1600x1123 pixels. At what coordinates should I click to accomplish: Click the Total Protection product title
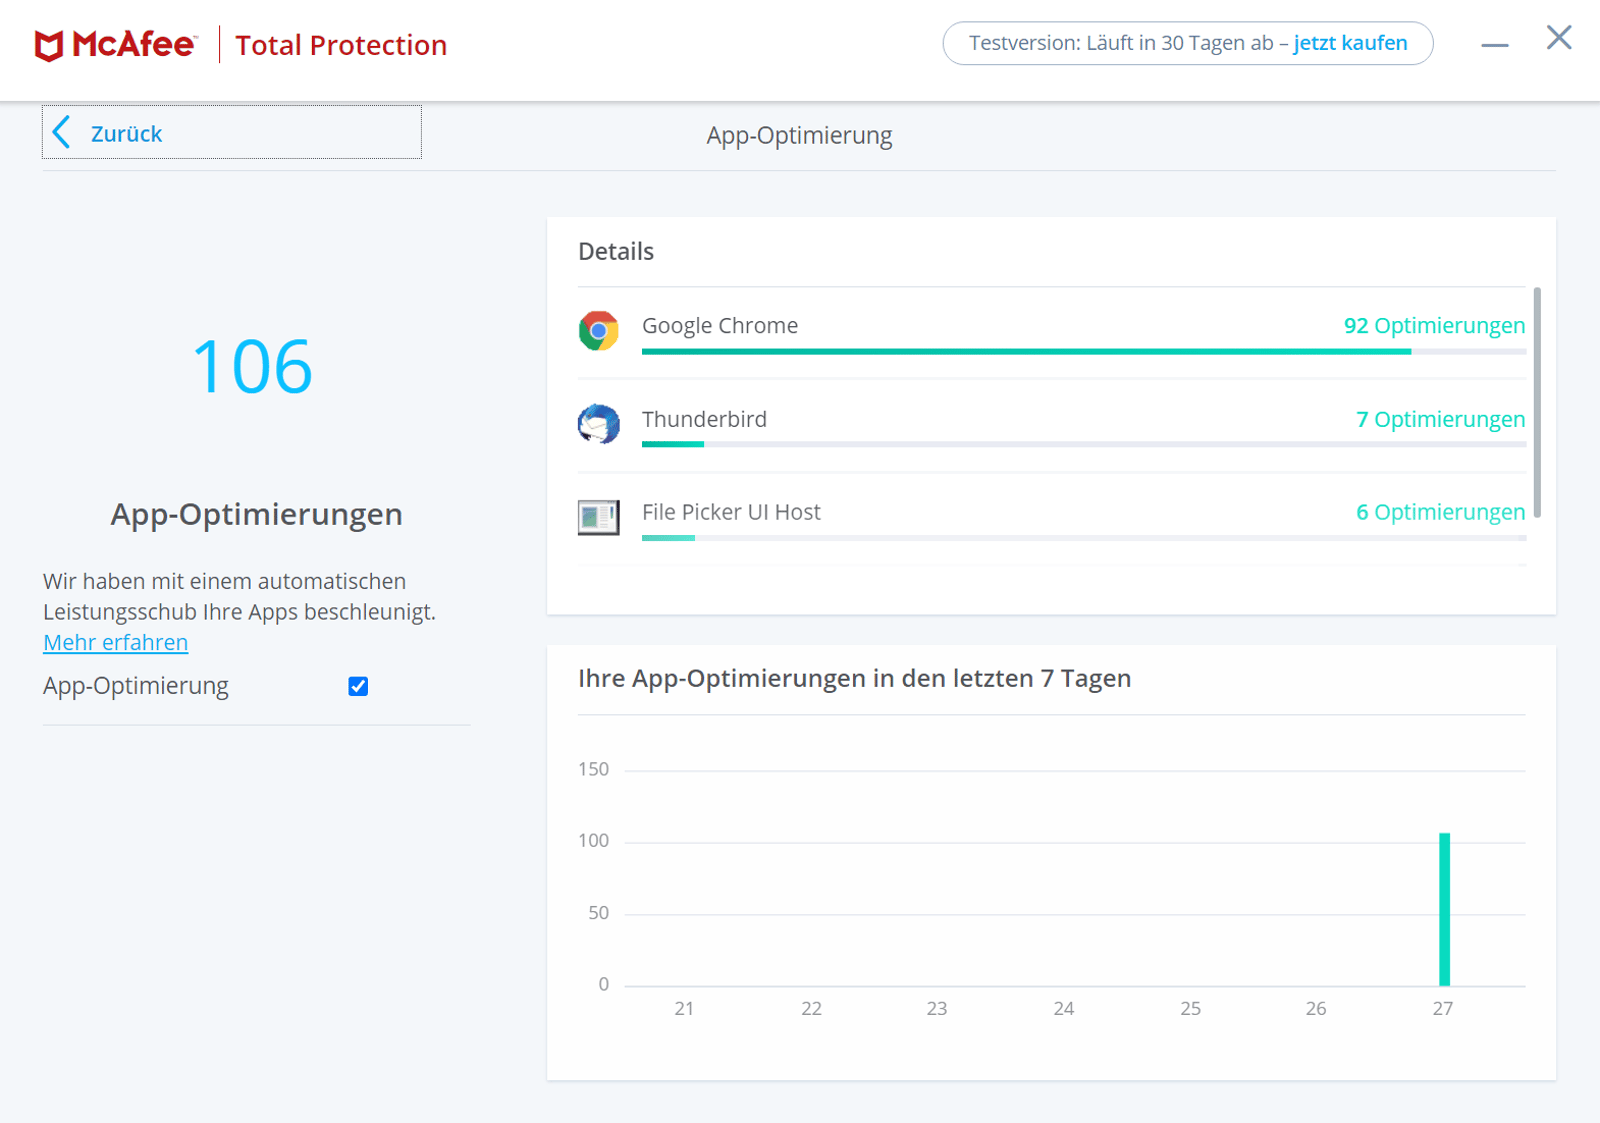(x=341, y=45)
